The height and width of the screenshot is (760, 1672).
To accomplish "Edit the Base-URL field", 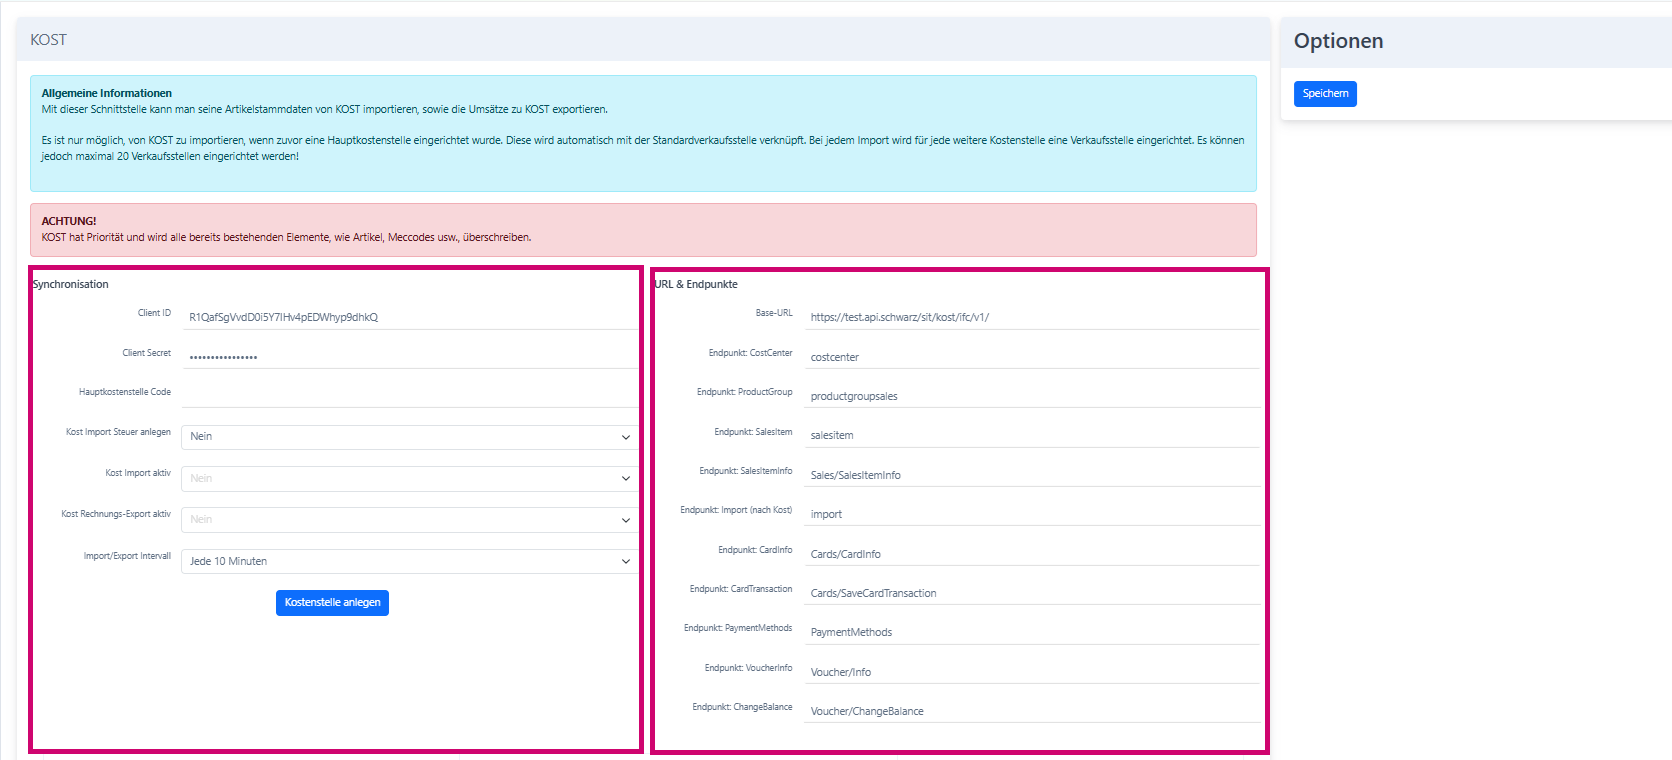I will coord(1032,317).
